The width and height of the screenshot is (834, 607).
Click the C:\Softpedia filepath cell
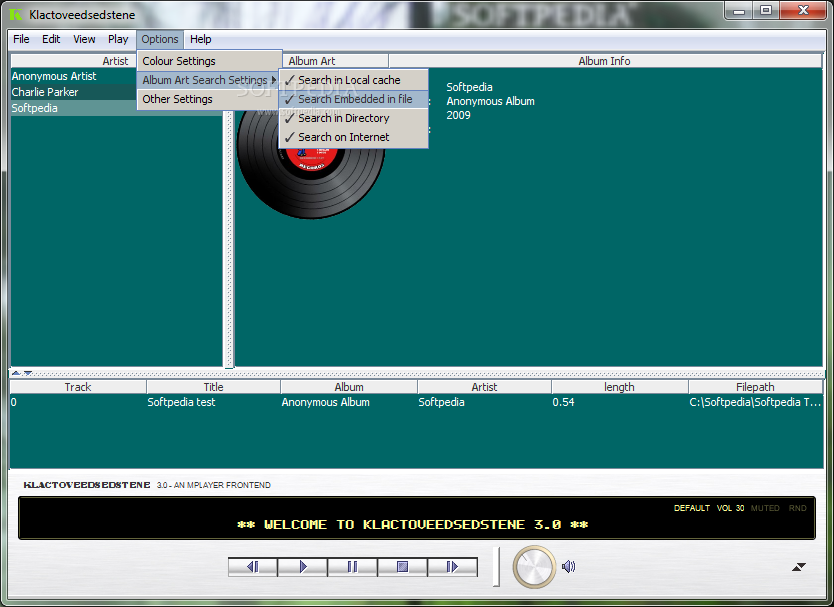click(755, 402)
